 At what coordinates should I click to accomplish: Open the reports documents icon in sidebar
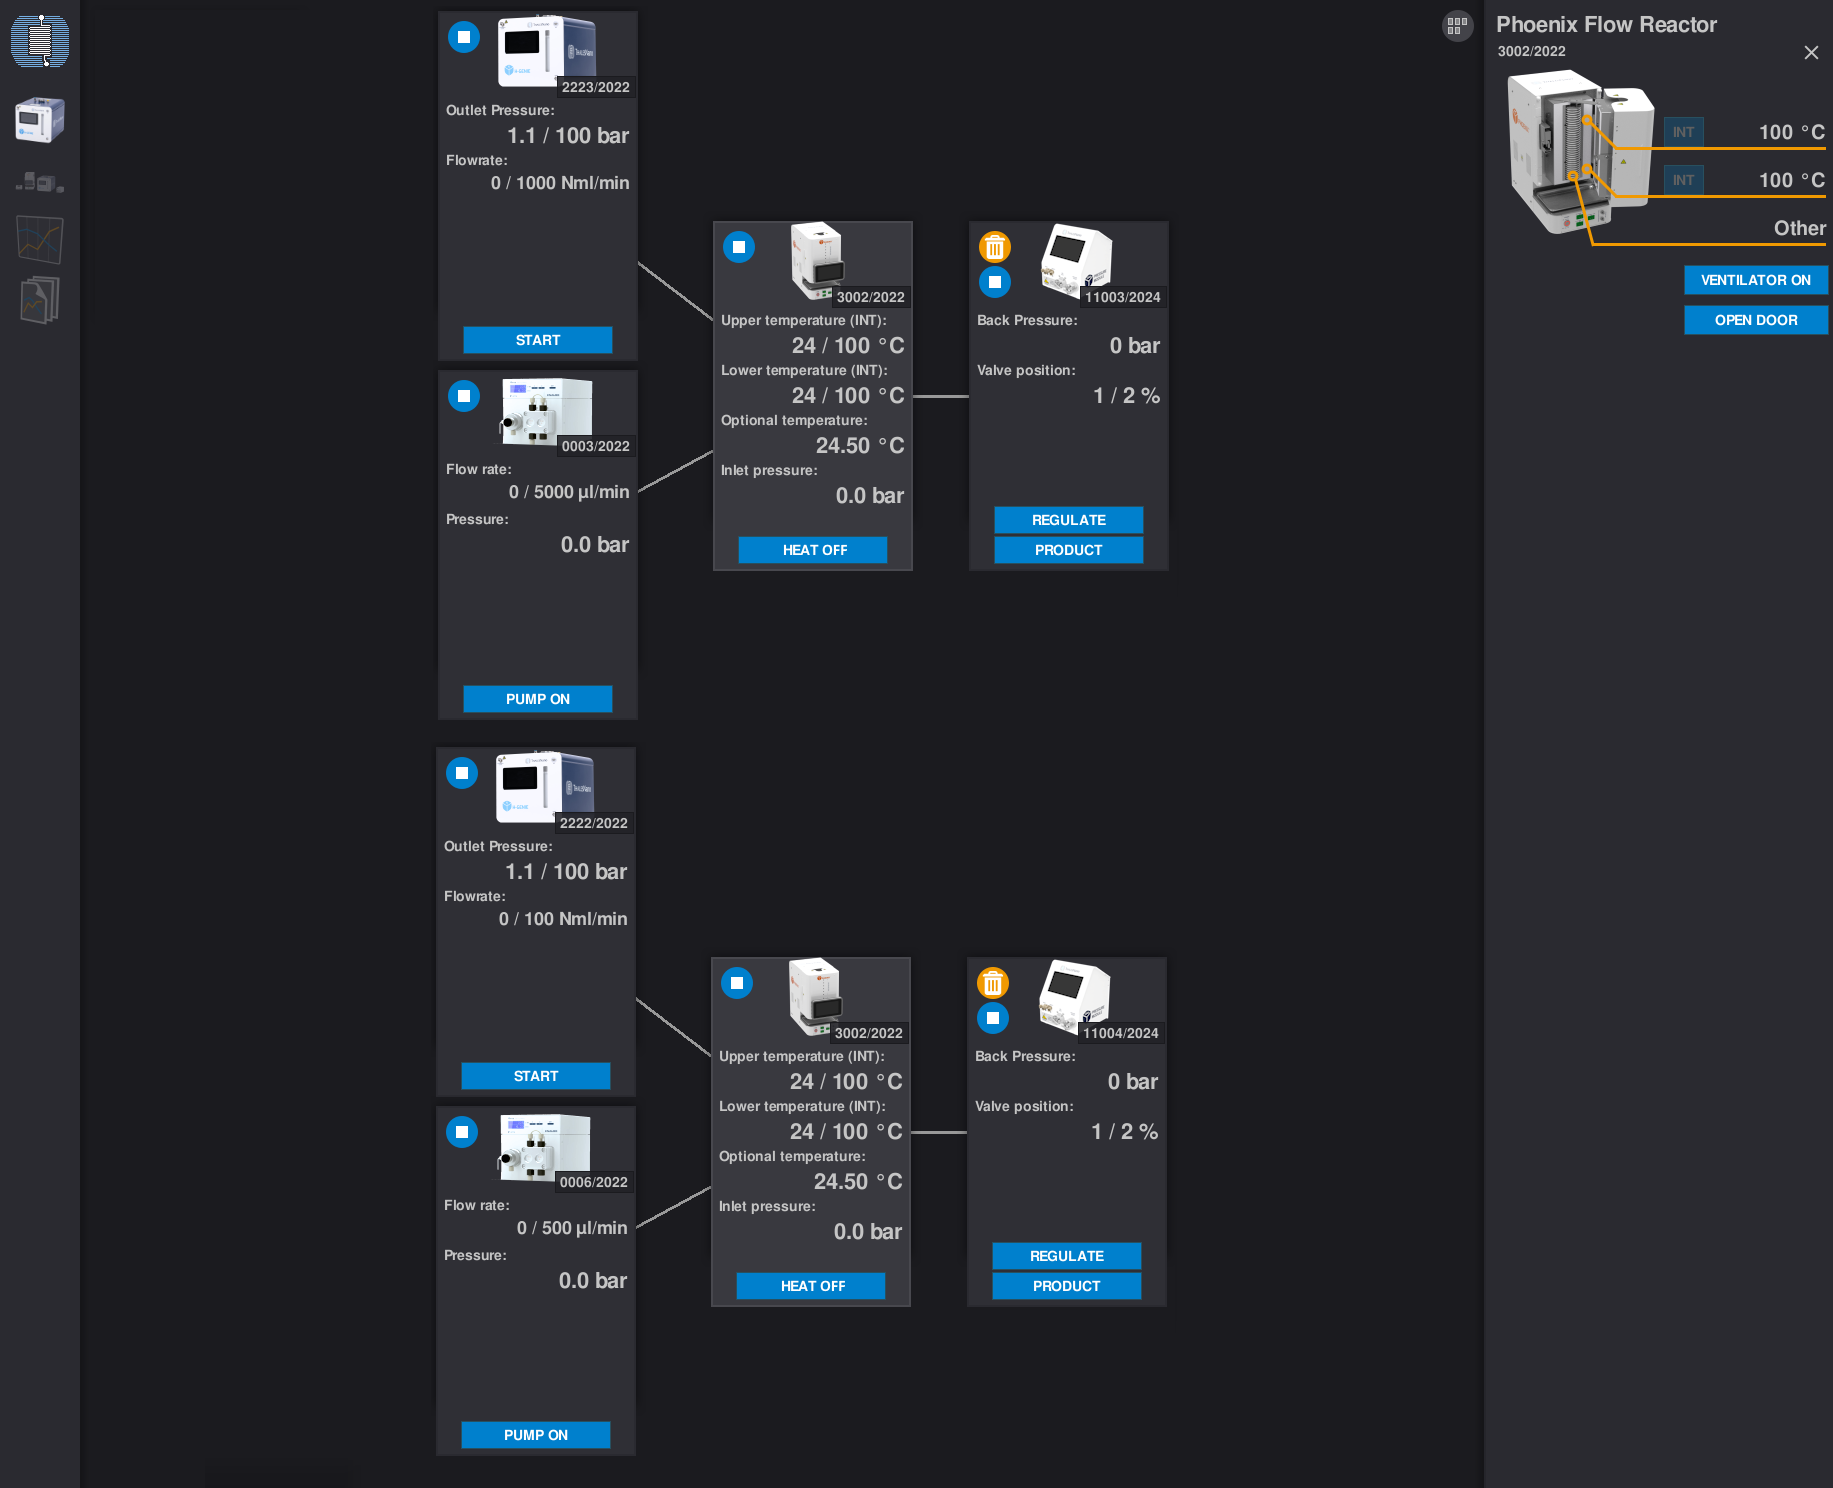pyautogui.click(x=40, y=300)
